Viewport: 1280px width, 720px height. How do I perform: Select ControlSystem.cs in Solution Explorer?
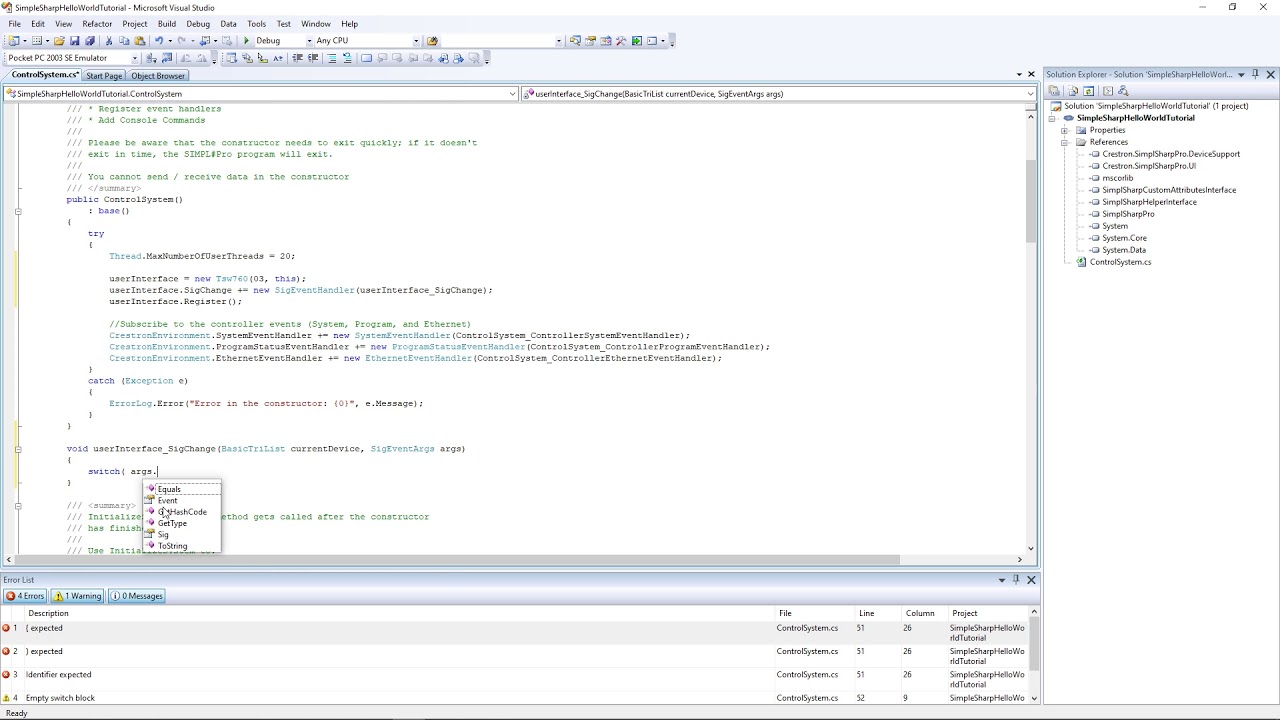point(1120,262)
